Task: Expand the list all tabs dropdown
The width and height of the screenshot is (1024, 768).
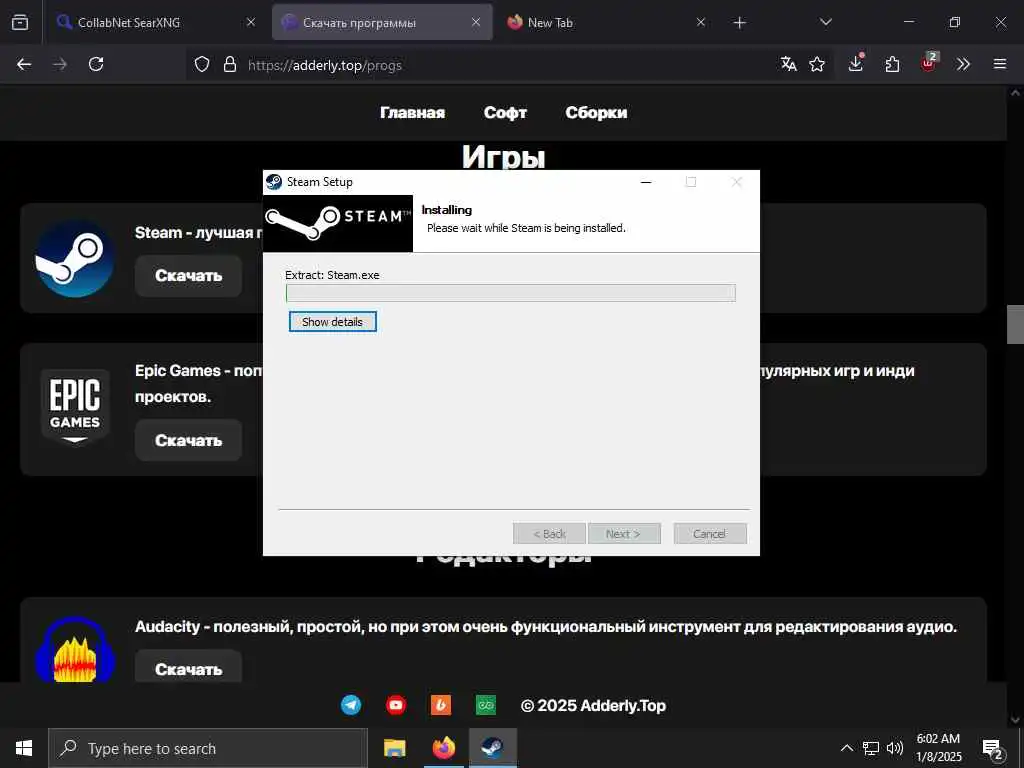Action: pos(825,22)
